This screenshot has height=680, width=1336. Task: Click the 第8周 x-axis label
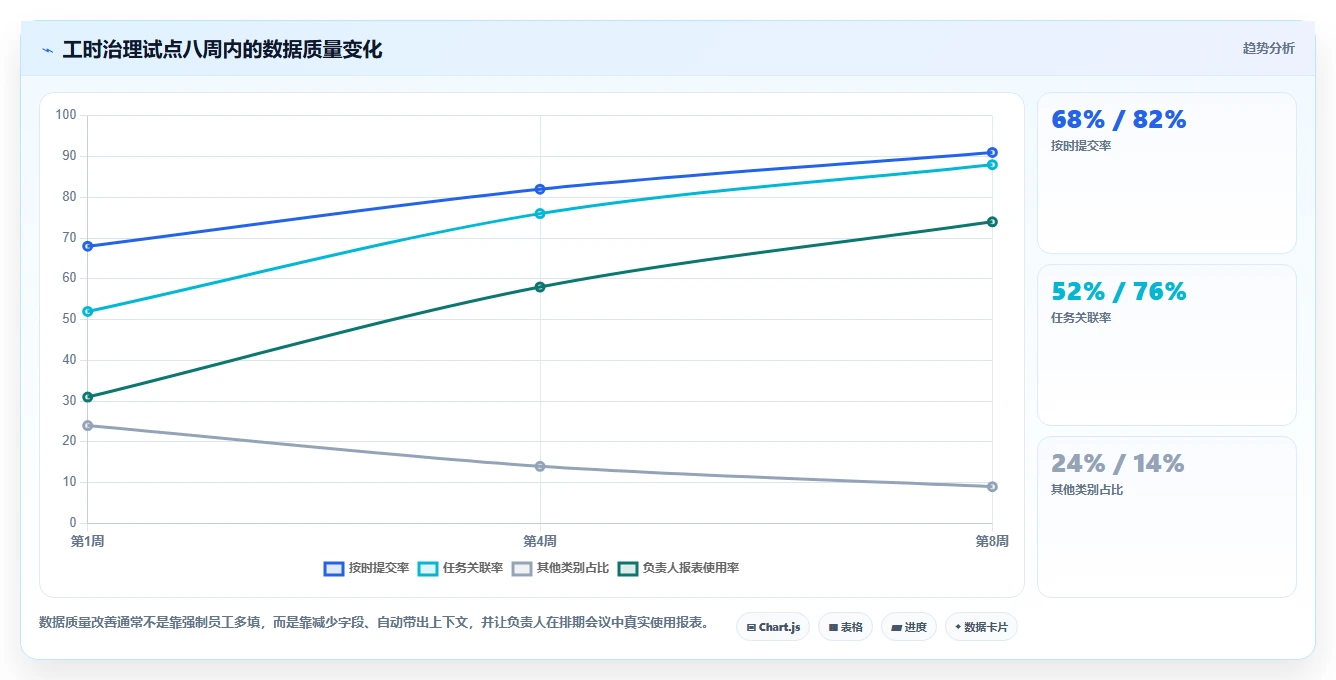992,541
